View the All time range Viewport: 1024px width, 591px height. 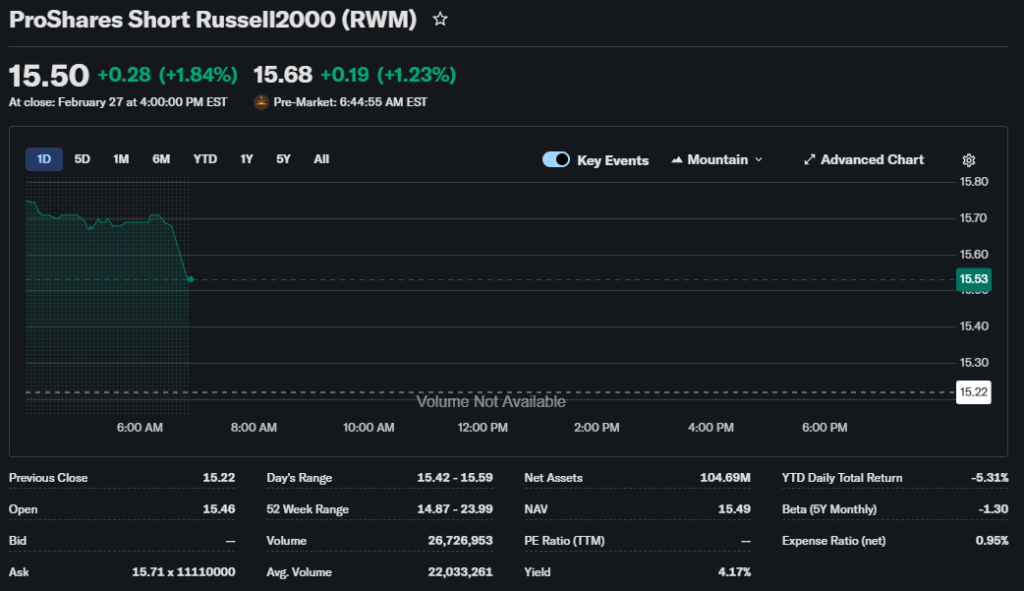[x=321, y=159]
